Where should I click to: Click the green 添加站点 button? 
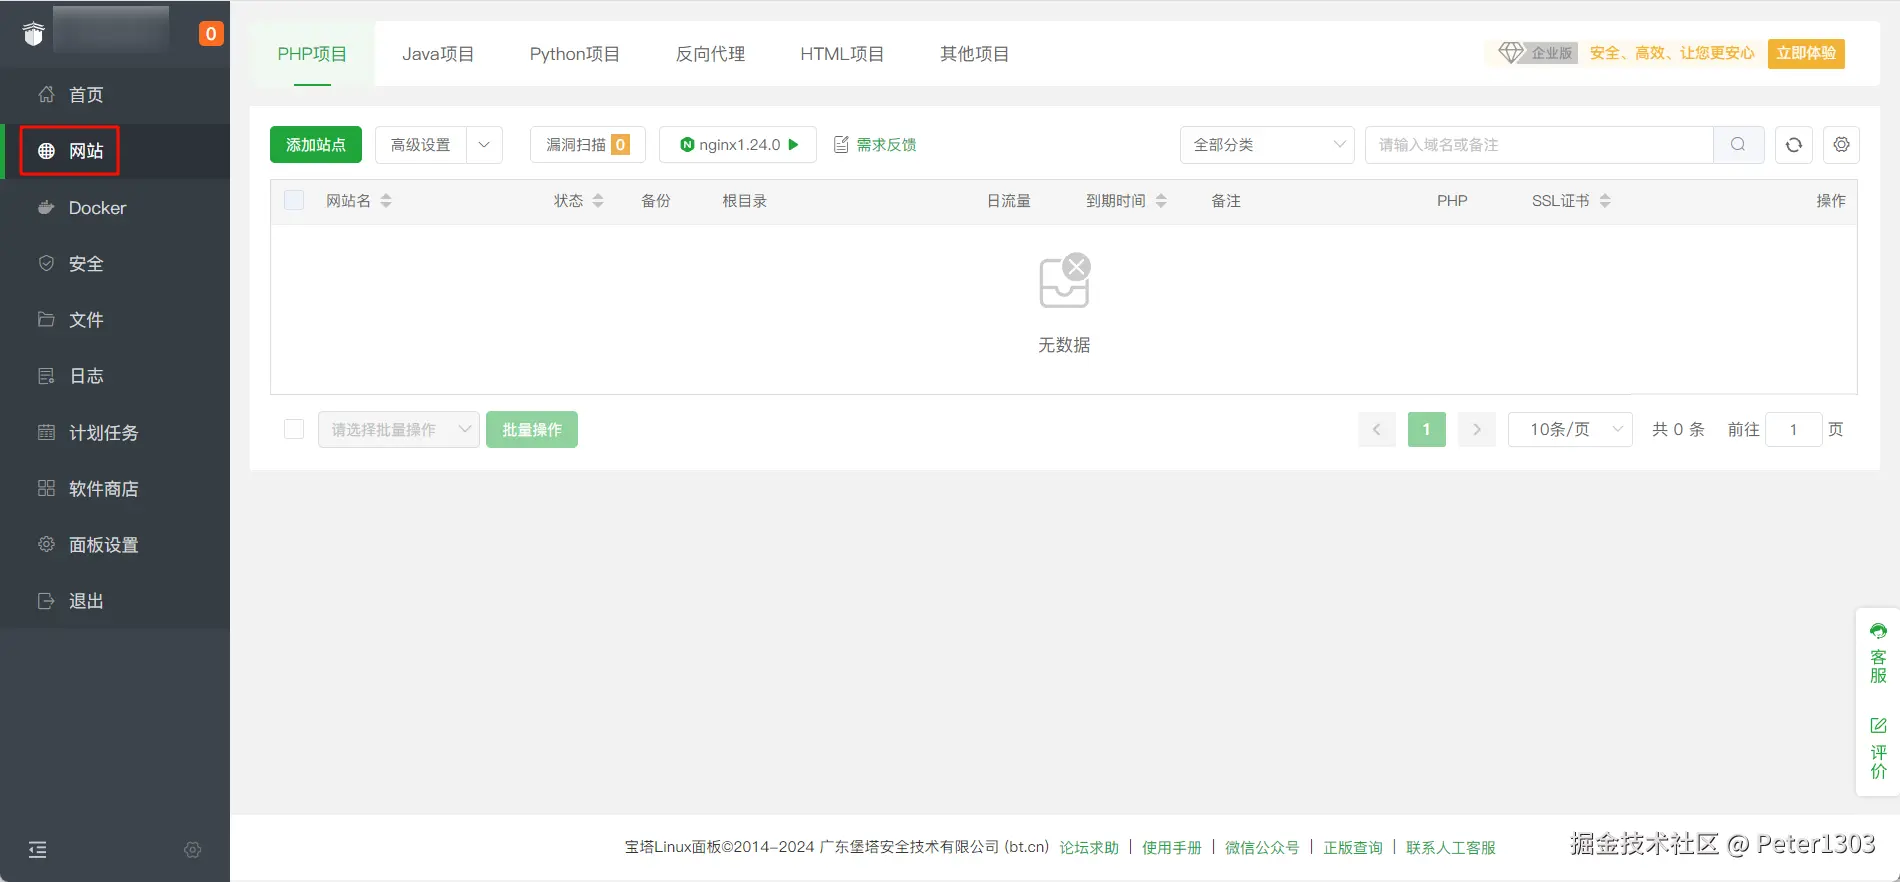[316, 145]
